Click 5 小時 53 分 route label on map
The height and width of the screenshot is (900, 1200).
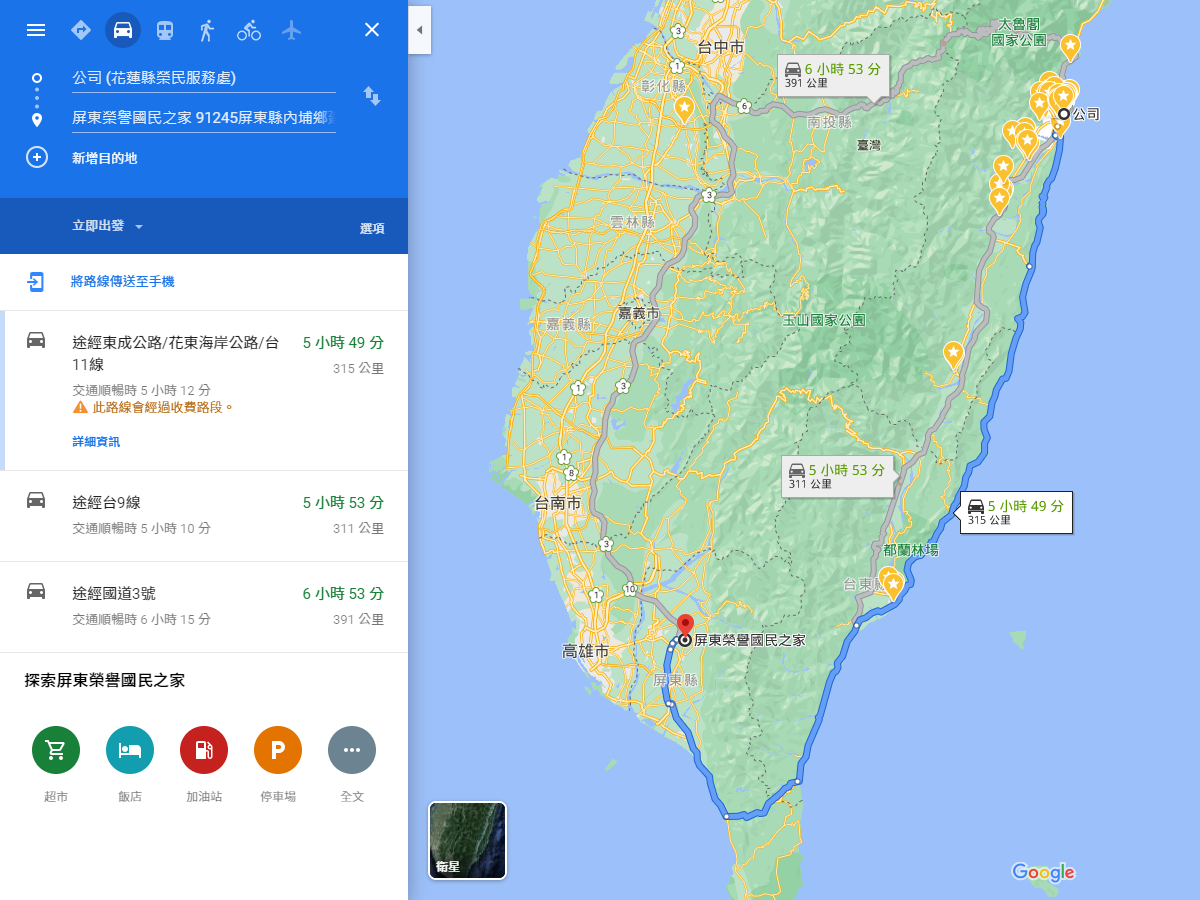(x=837, y=476)
